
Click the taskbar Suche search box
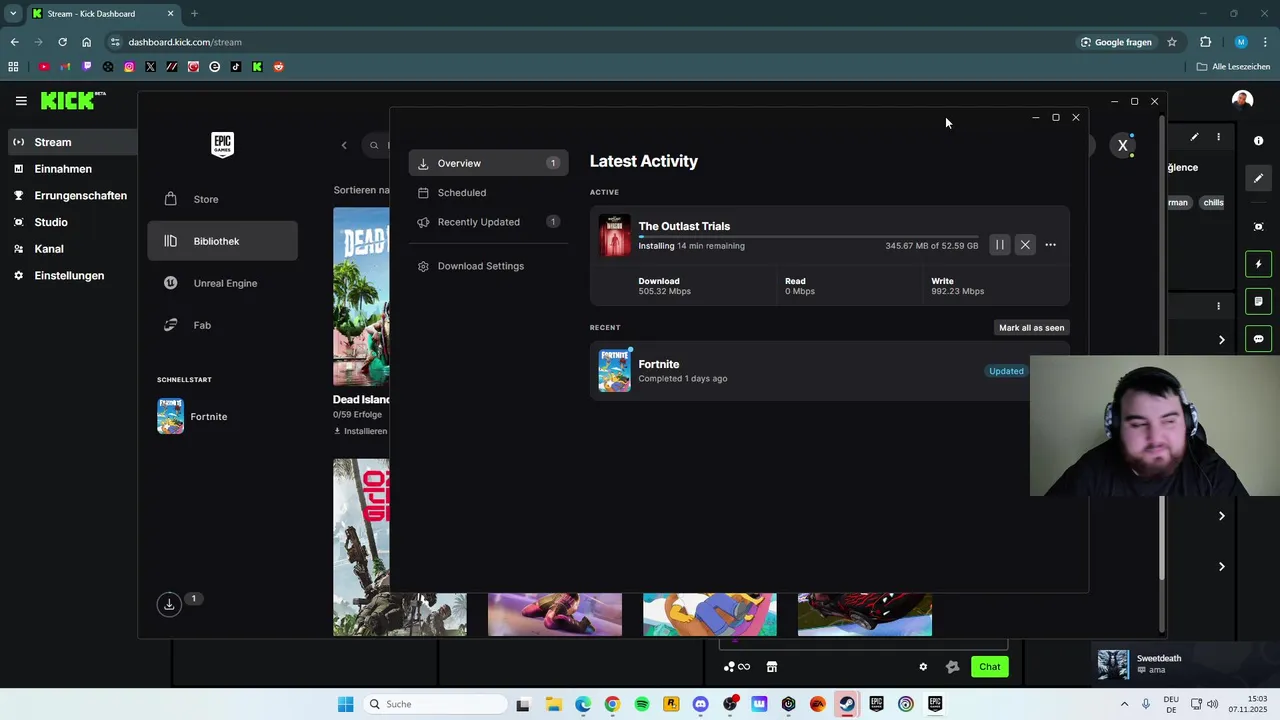435,704
